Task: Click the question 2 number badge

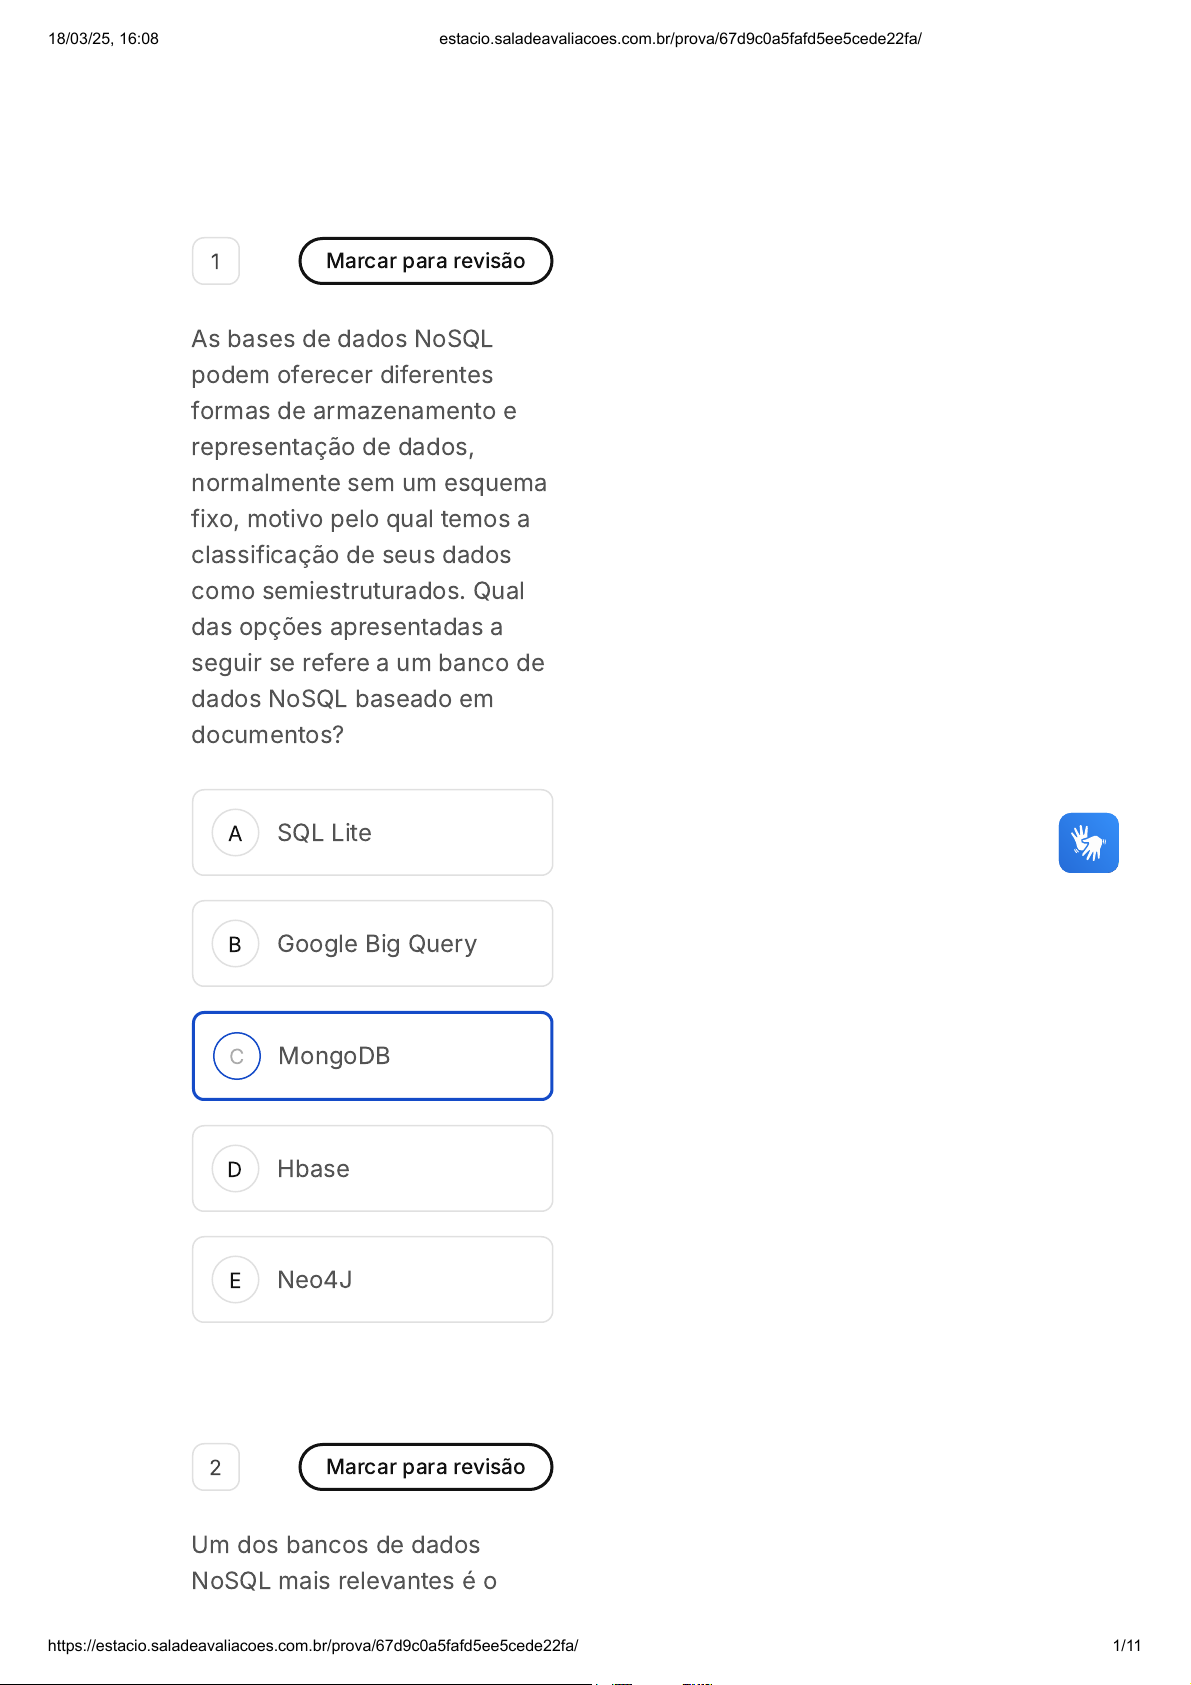Action: [215, 1467]
